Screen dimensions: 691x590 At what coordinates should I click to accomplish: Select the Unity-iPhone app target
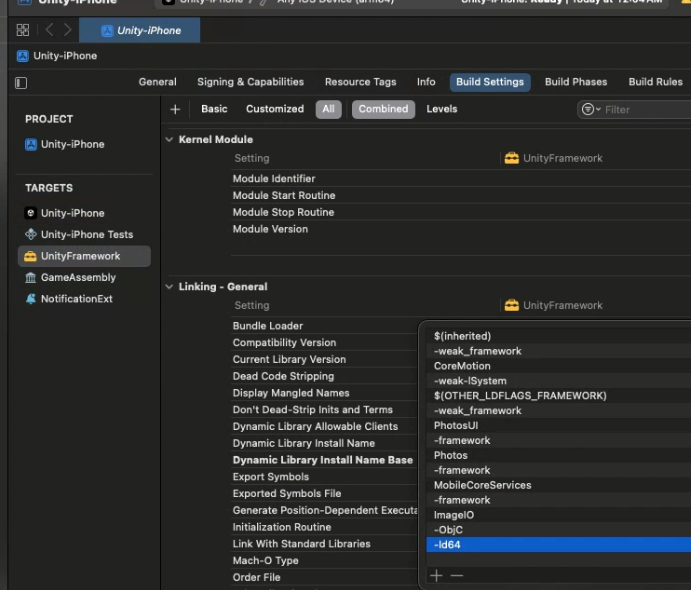coord(65,213)
